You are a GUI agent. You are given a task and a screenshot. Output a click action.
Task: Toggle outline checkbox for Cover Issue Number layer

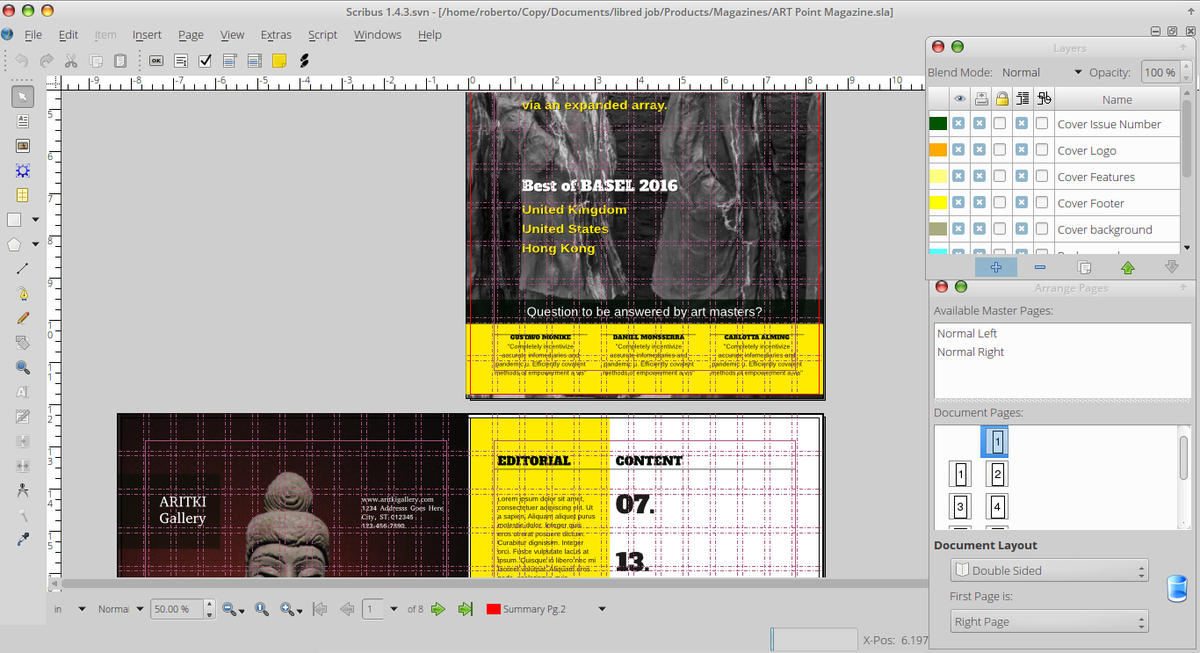pos(1042,124)
